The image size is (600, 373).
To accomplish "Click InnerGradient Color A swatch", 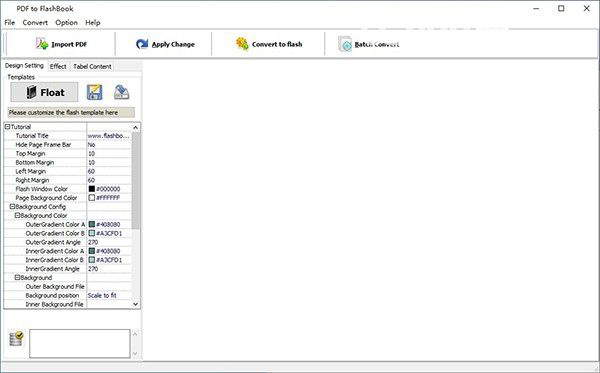I will tap(92, 251).
